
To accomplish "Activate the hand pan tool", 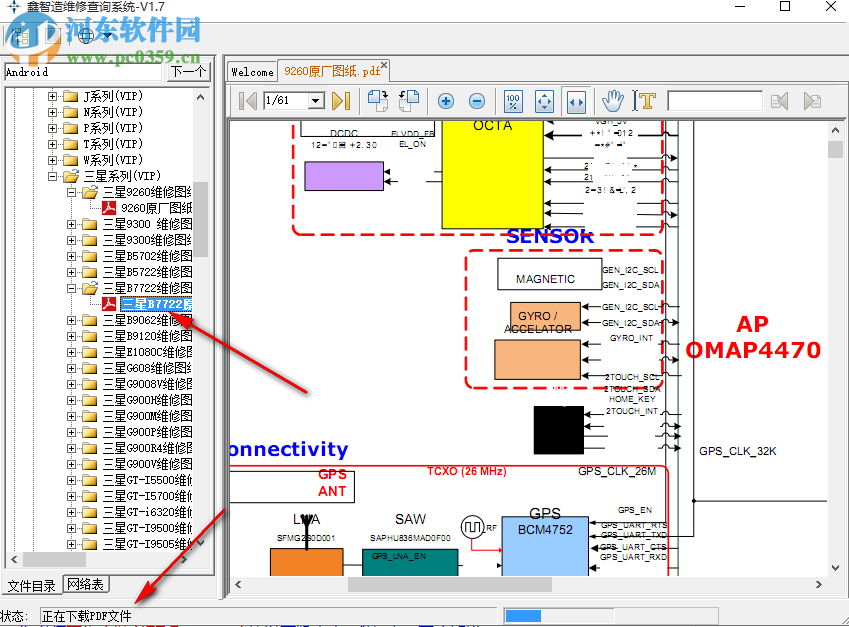I will tap(613, 101).
